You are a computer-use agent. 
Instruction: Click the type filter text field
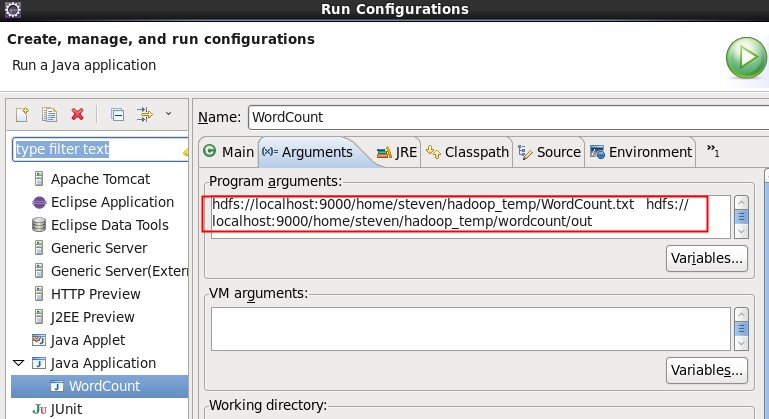(x=100, y=149)
